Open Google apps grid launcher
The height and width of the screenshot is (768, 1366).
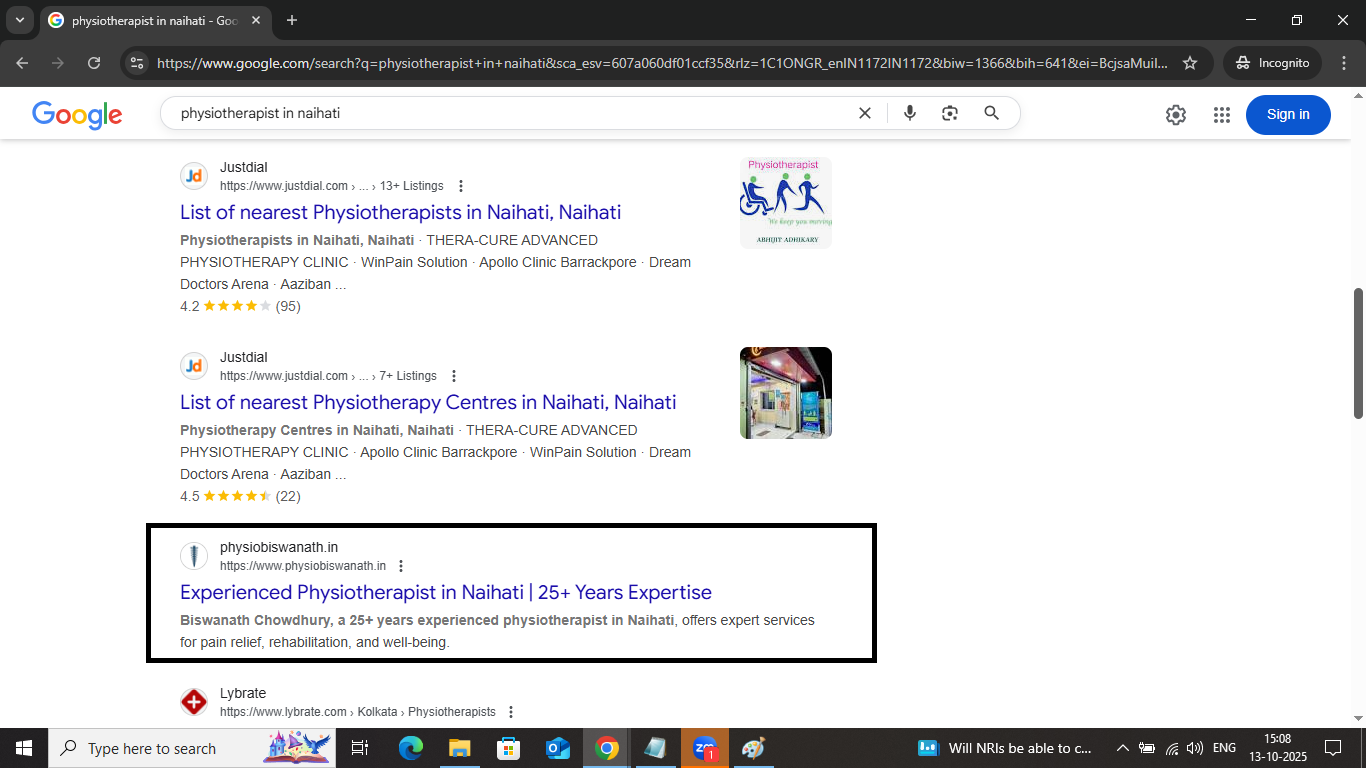pyautogui.click(x=1221, y=114)
